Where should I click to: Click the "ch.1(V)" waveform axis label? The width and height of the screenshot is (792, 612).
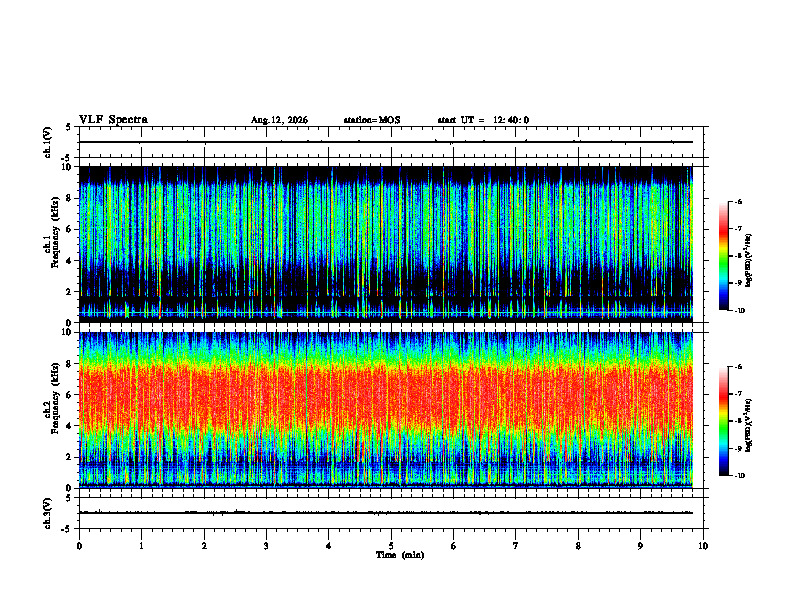point(47,142)
